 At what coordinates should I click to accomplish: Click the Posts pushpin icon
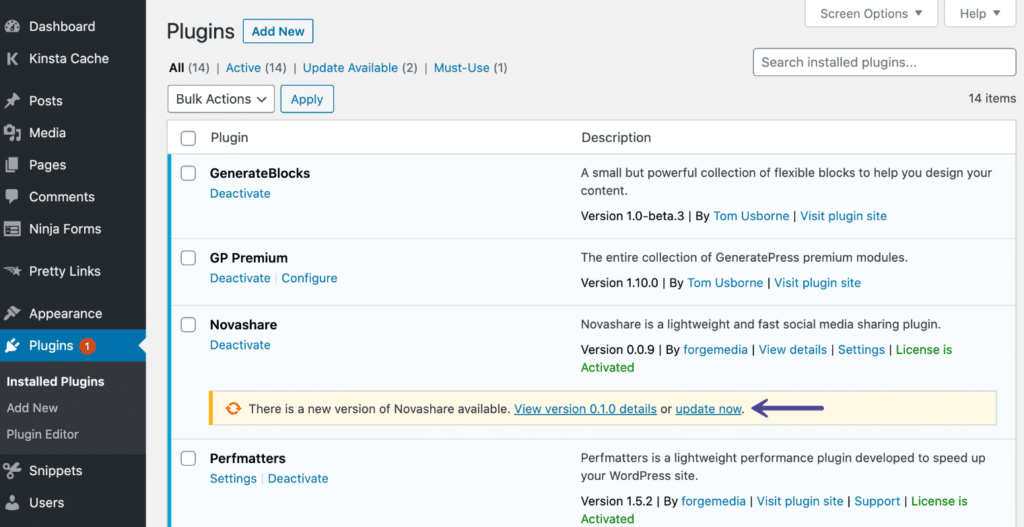[x=12, y=101]
